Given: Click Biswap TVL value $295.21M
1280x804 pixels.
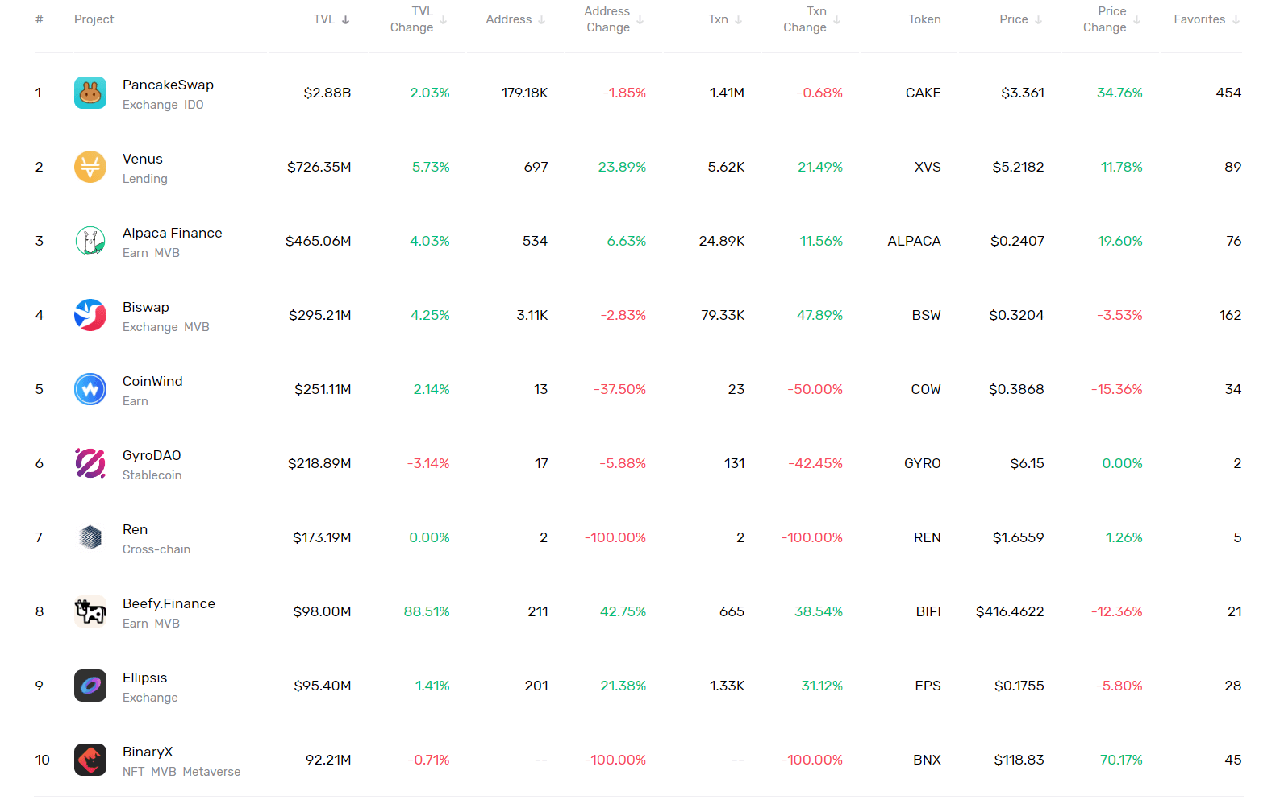Looking at the screenshot, I should 320,315.
